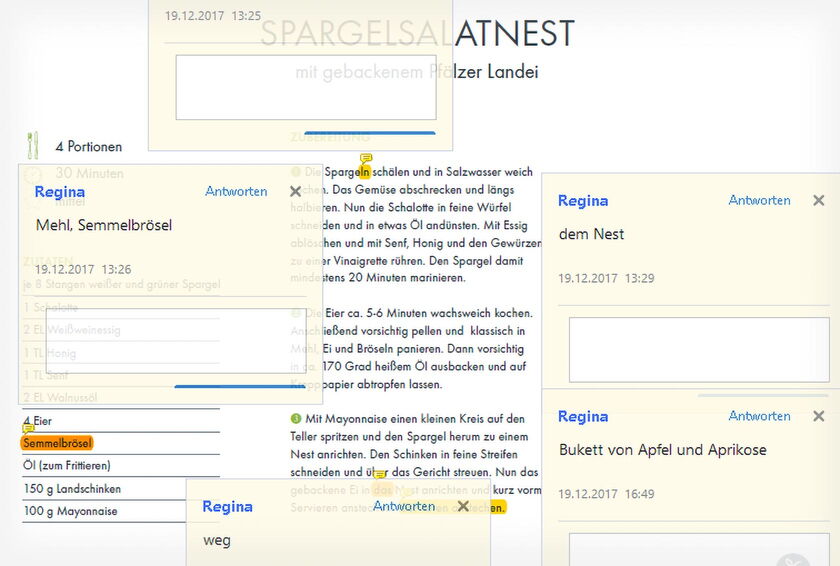Viewport: 840px width, 566px height.
Task: Click subtitle 'Landei' text
Action: point(512,72)
